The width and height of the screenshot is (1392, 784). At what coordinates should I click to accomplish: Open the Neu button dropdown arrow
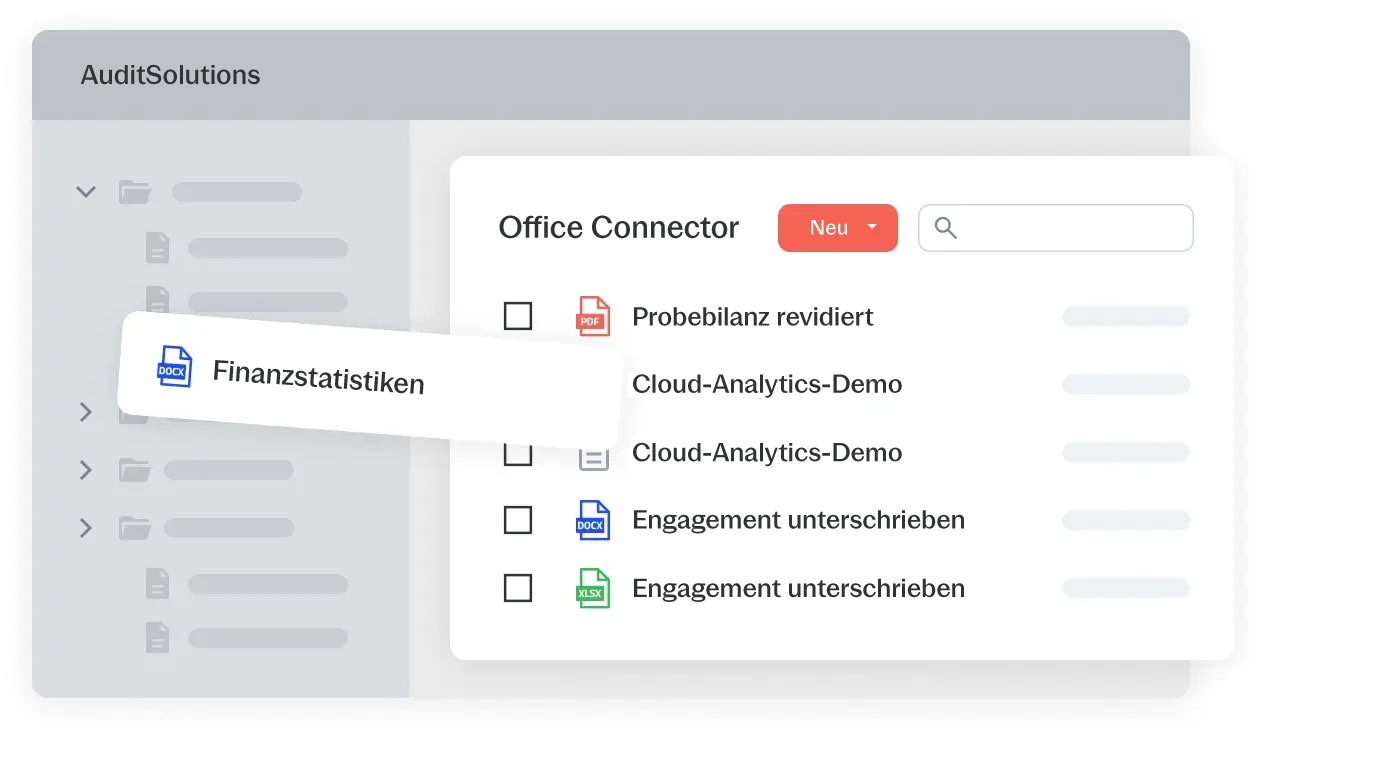[872, 228]
